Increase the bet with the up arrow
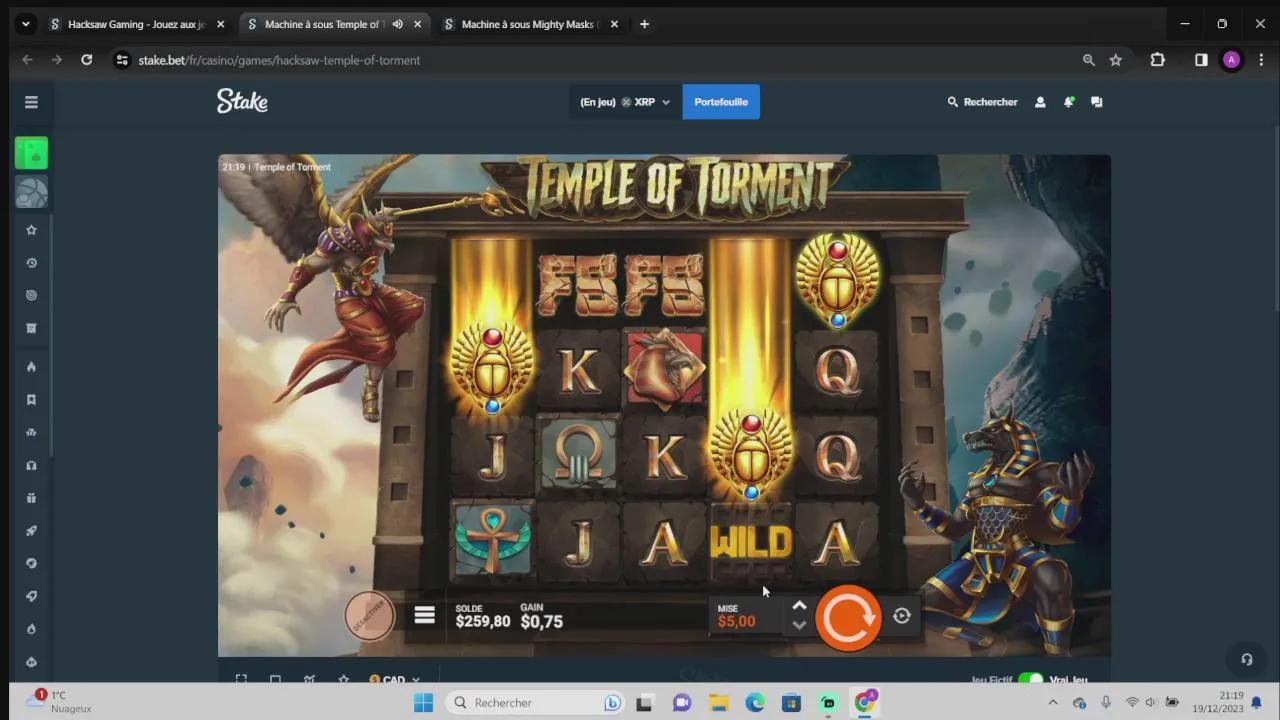This screenshot has width=1280, height=720. coord(799,606)
